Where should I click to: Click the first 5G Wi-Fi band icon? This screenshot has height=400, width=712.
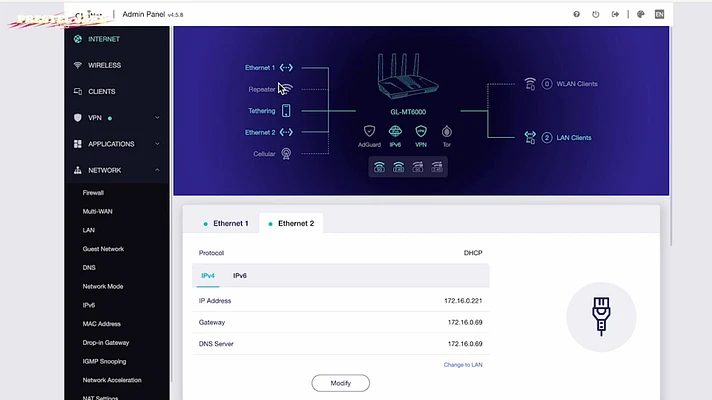(379, 167)
